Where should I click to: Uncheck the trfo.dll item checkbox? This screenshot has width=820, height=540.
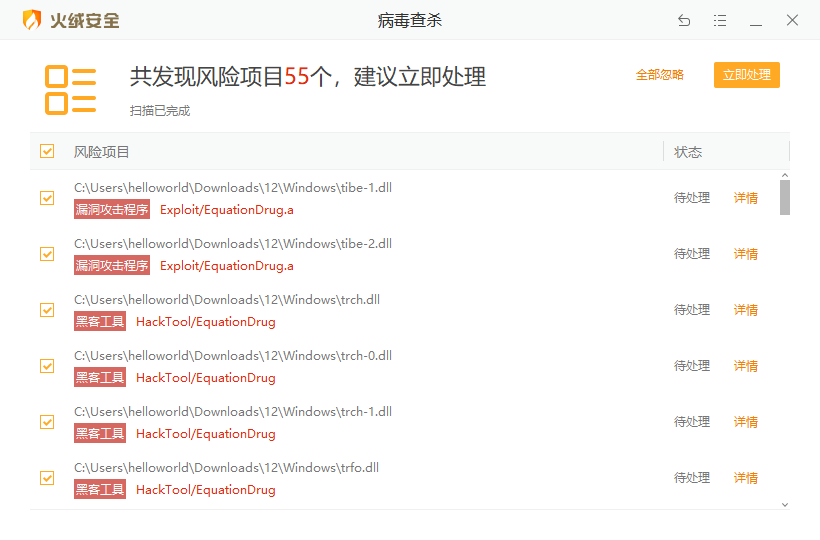[x=47, y=478]
